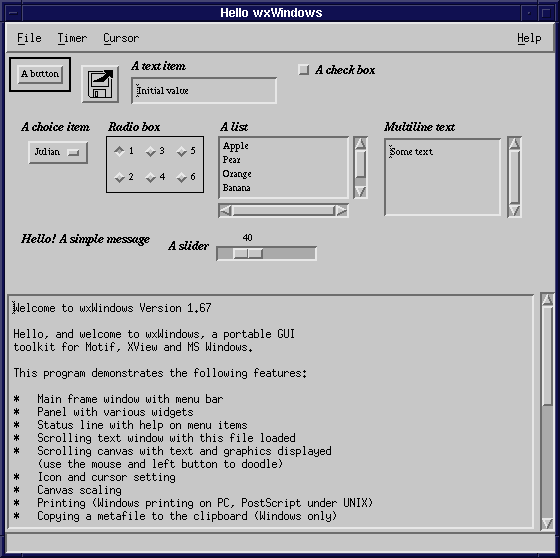
Task: Click Multiline text scroll up arrow
Action: coord(514,144)
